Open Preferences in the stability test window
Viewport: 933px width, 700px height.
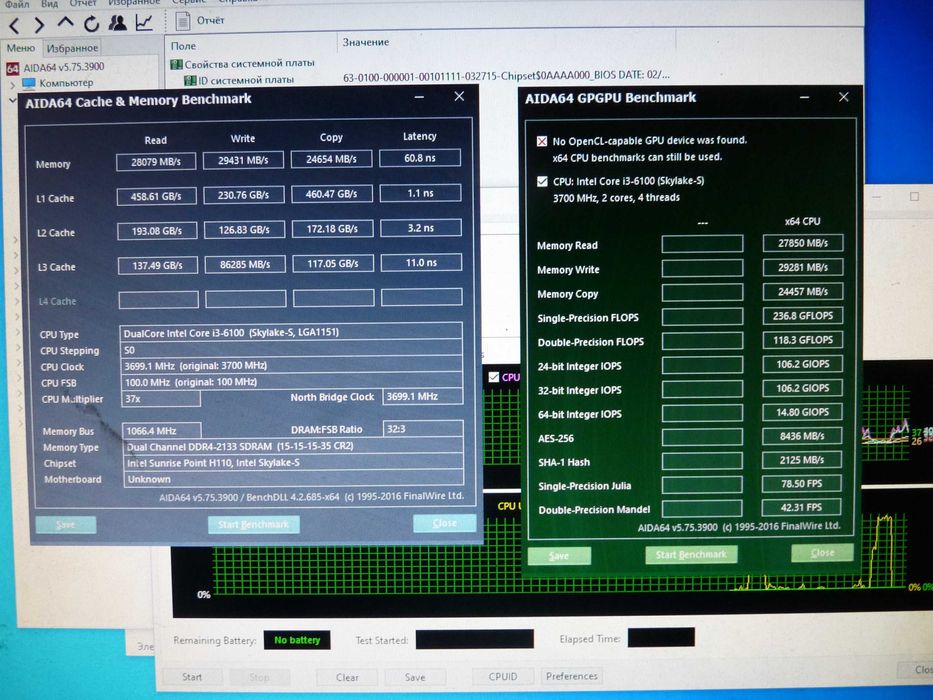tap(572, 676)
